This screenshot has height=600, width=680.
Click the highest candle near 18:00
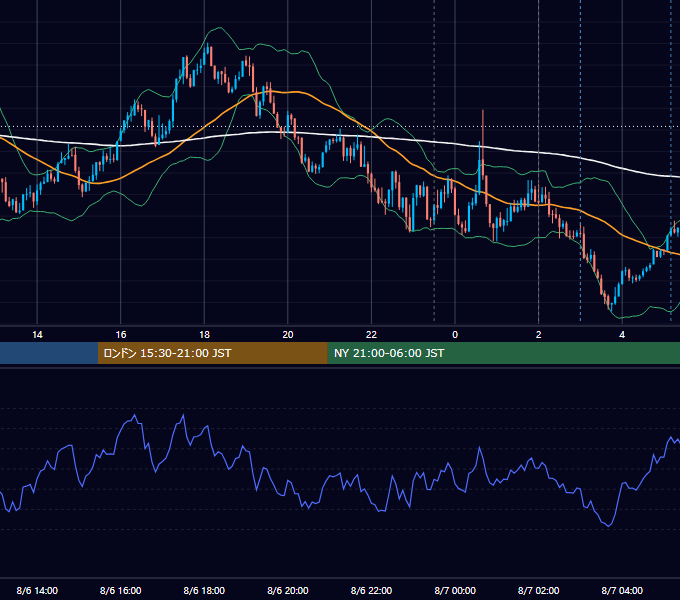207,51
